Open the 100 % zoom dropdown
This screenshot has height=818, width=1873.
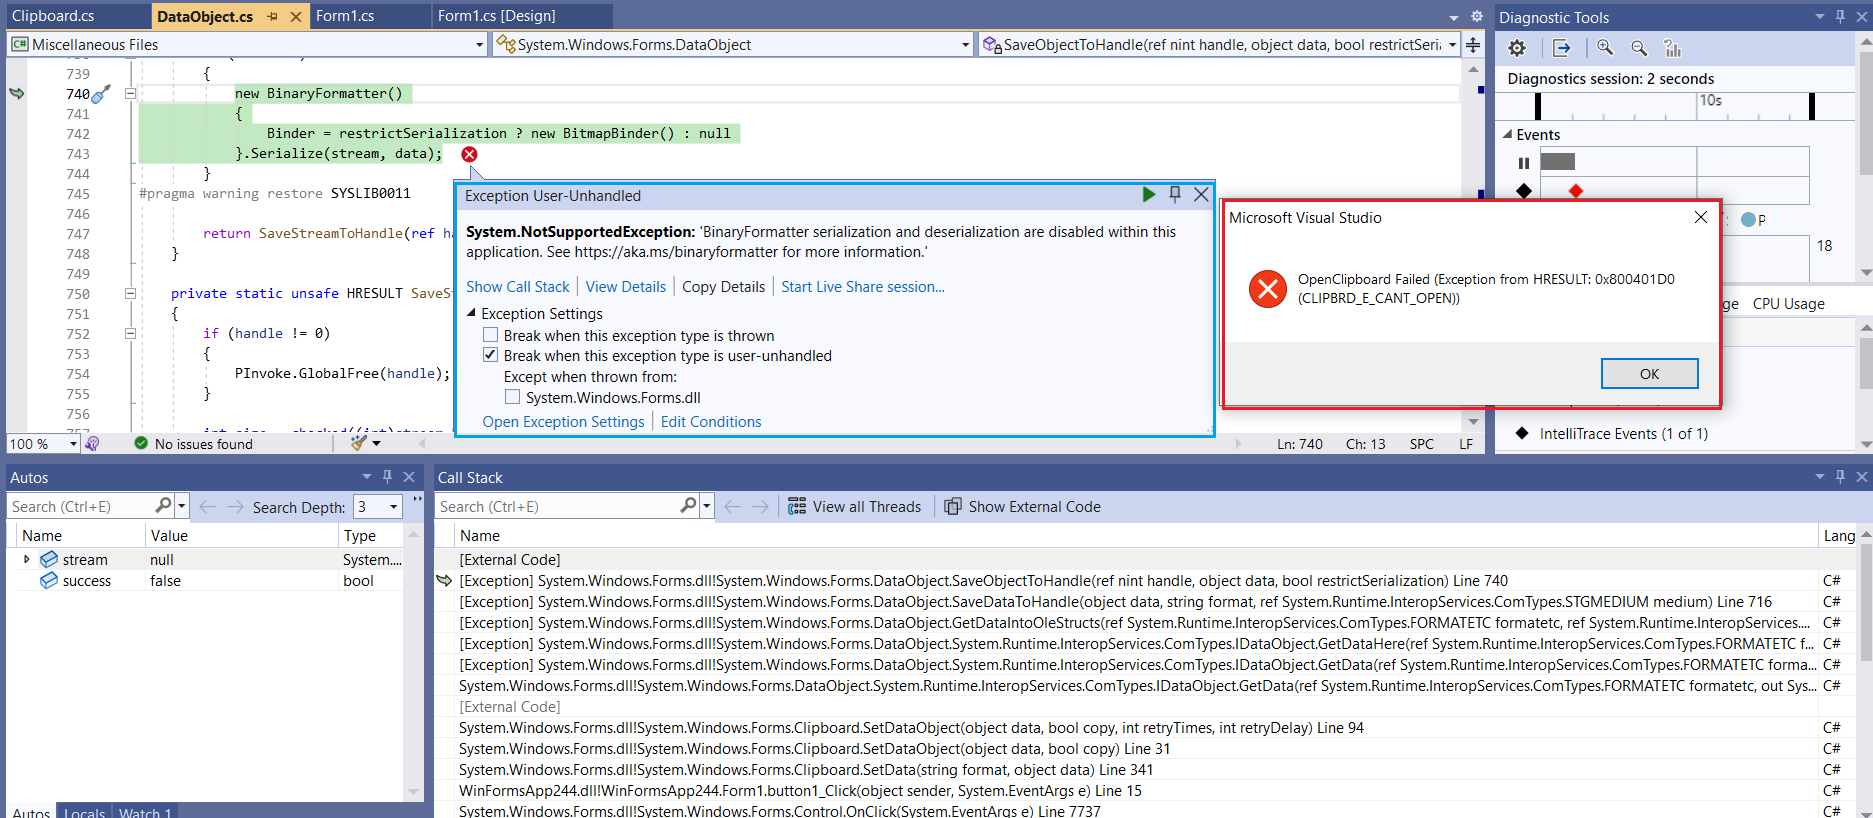coord(73,444)
